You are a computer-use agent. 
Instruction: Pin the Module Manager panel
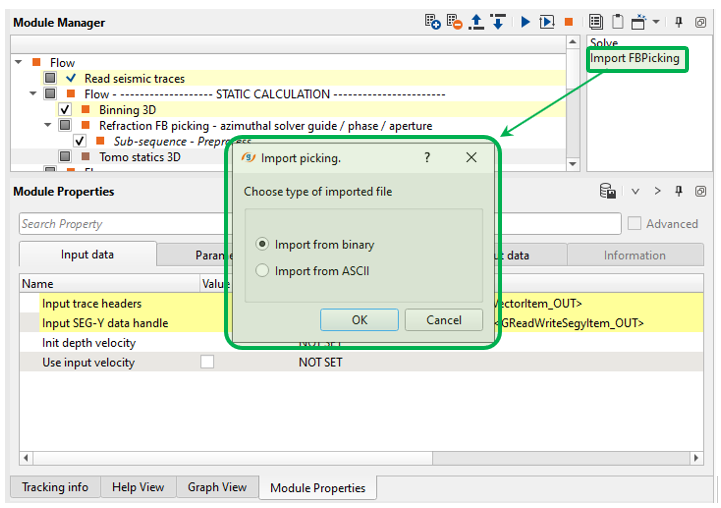(x=680, y=22)
